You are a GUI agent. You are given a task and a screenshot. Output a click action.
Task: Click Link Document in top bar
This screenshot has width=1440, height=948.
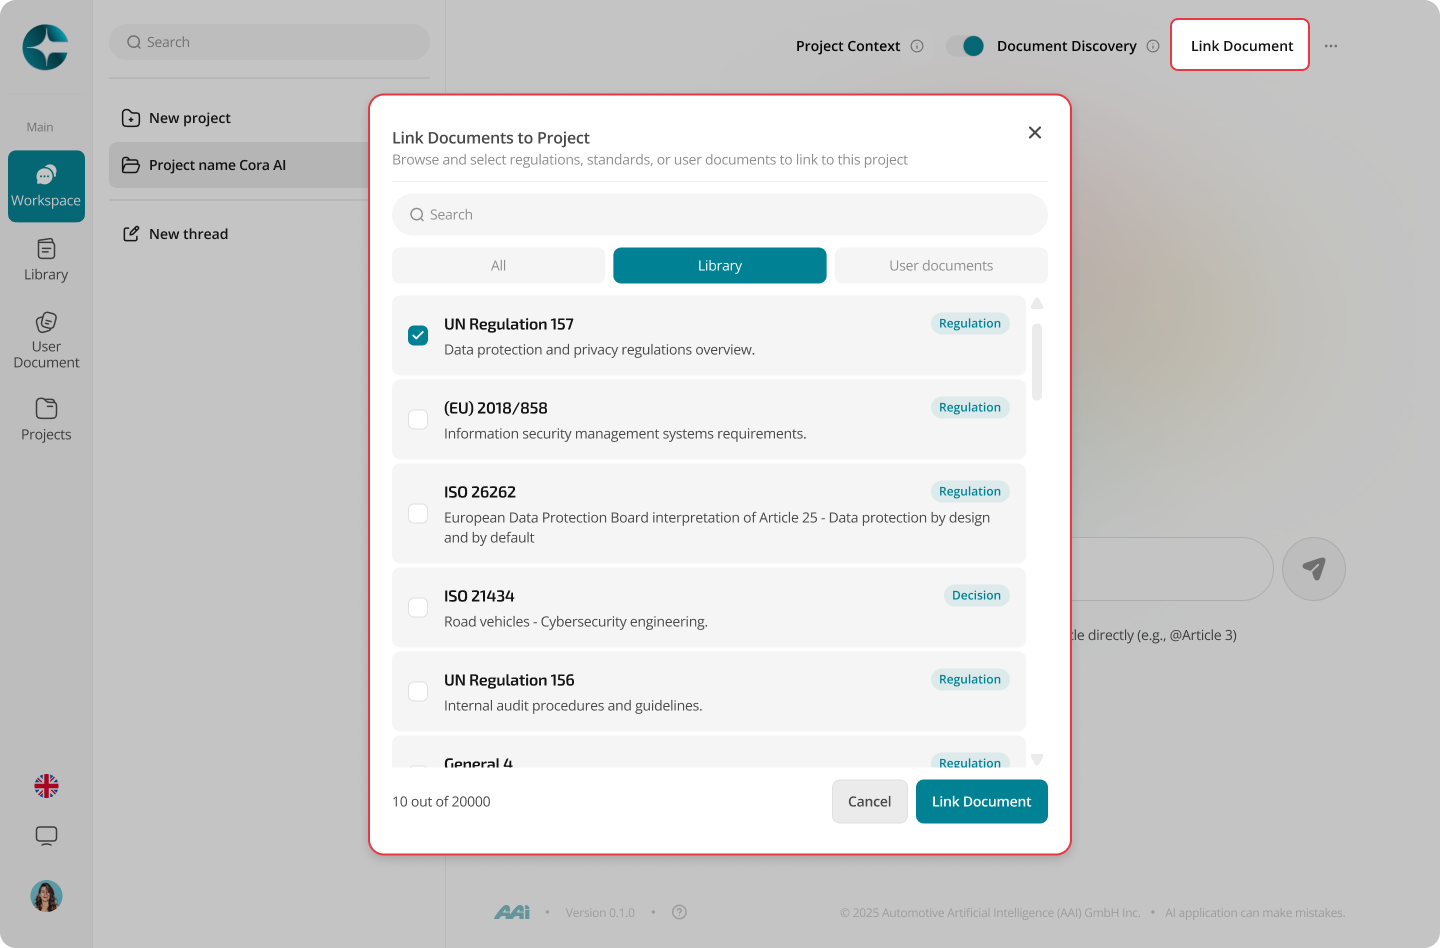(x=1240, y=45)
